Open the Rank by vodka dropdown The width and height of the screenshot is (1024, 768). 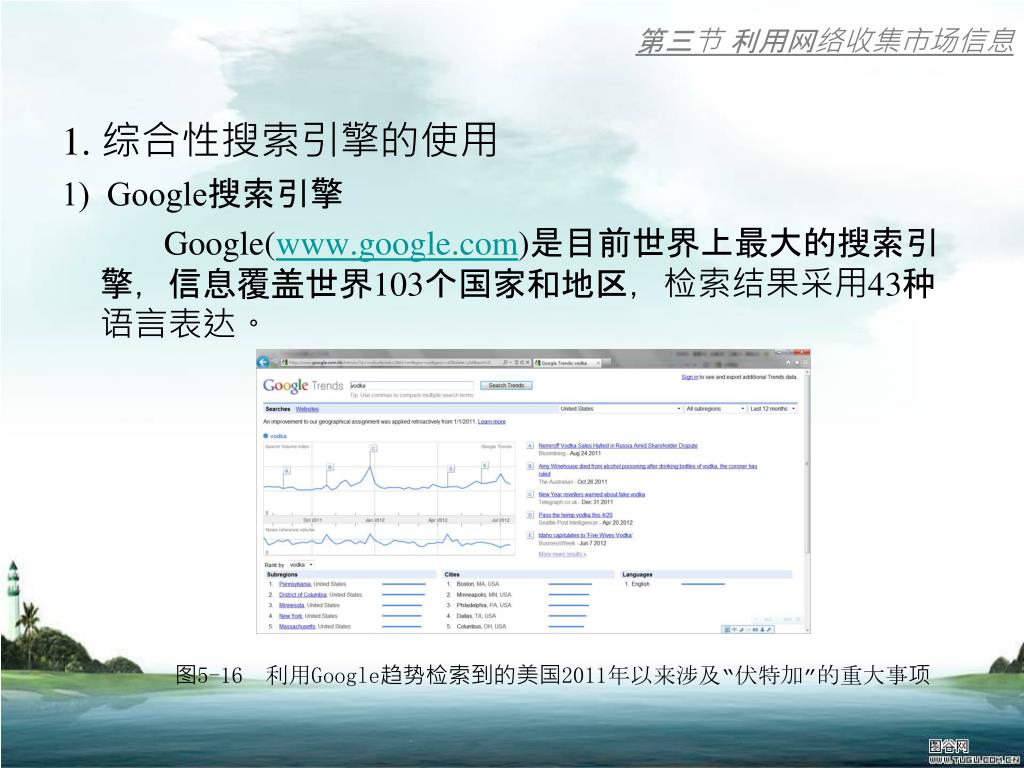click(301, 564)
